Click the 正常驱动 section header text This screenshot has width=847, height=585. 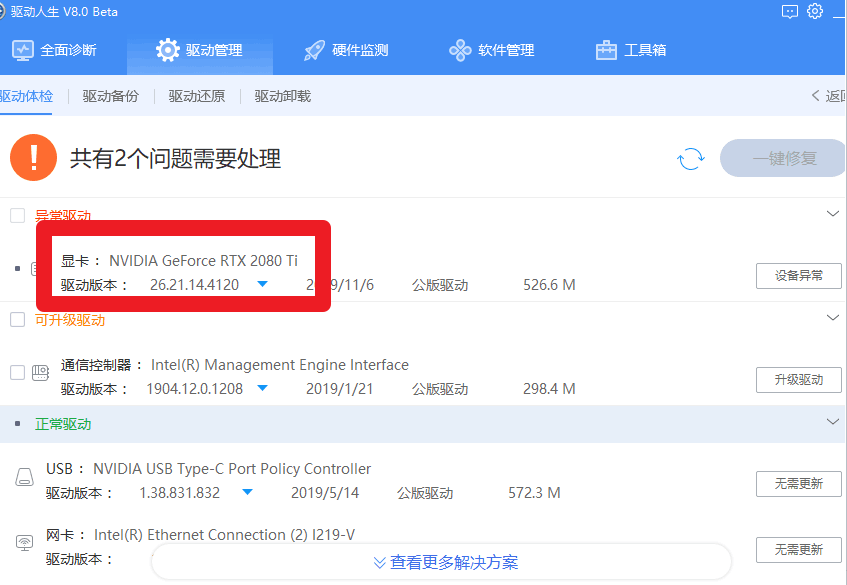click(x=63, y=424)
